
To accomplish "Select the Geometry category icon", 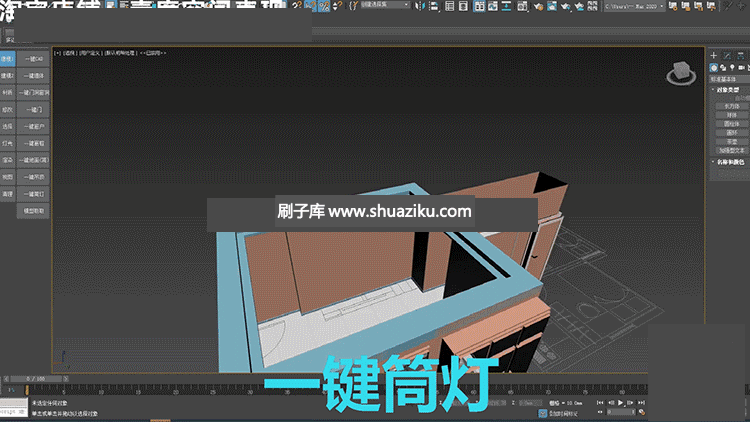I will tap(714, 68).
